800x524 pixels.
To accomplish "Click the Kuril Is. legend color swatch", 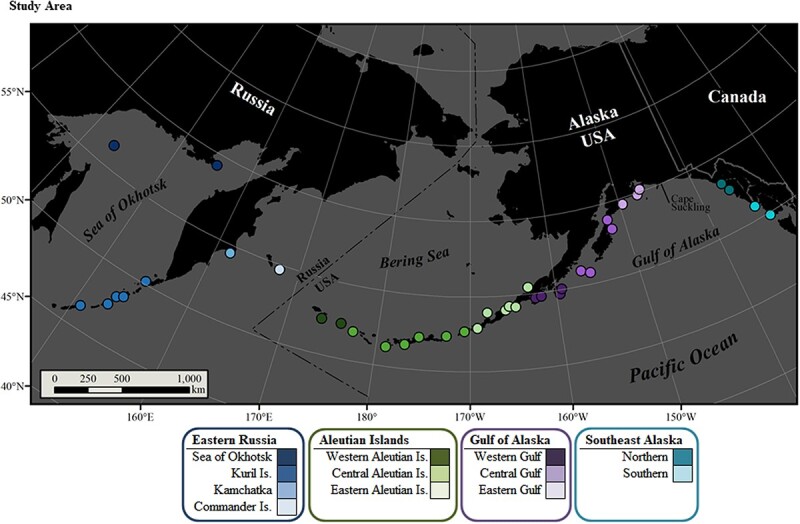I will 287,473.
